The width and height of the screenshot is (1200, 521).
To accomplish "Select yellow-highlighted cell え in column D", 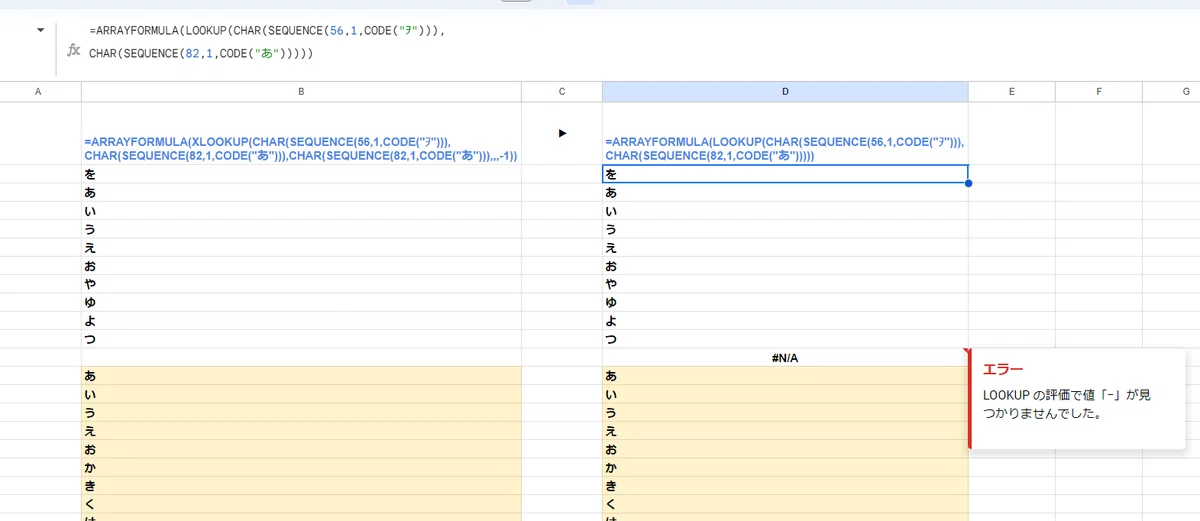I will [x=785, y=431].
